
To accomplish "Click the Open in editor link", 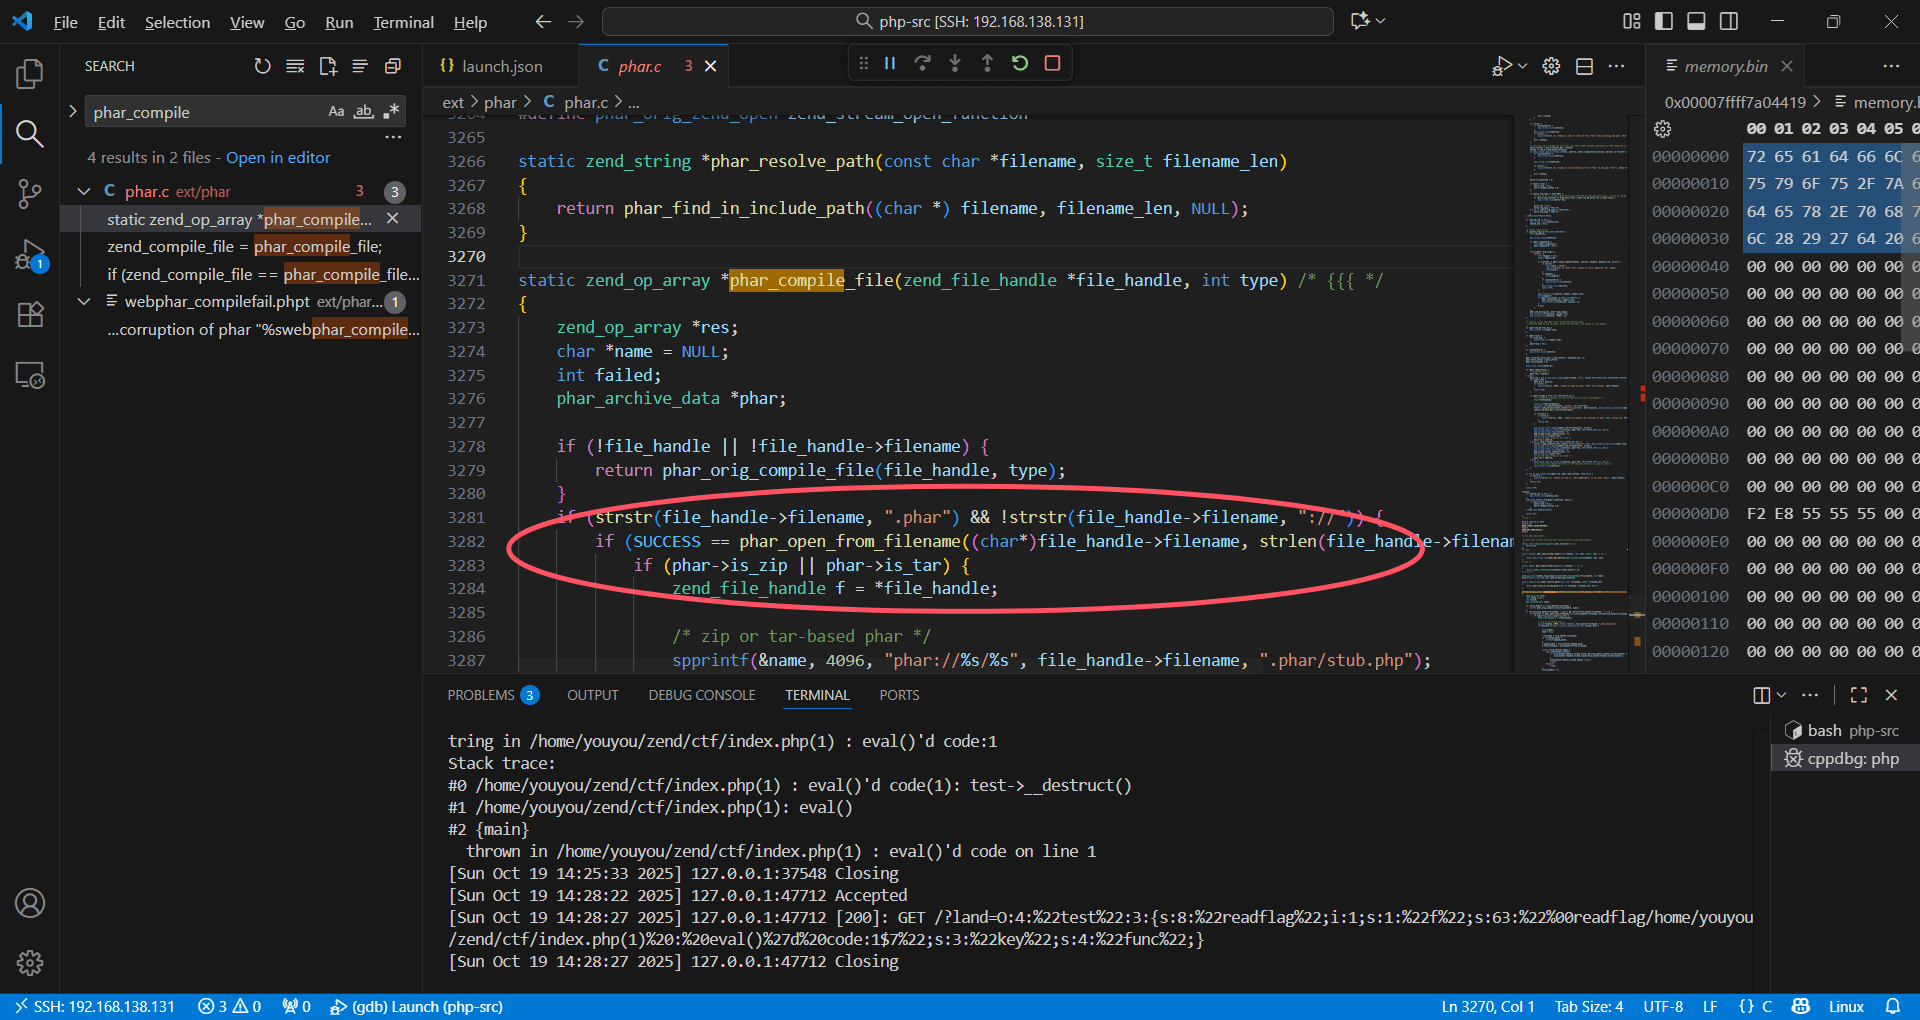I will click(x=278, y=158).
